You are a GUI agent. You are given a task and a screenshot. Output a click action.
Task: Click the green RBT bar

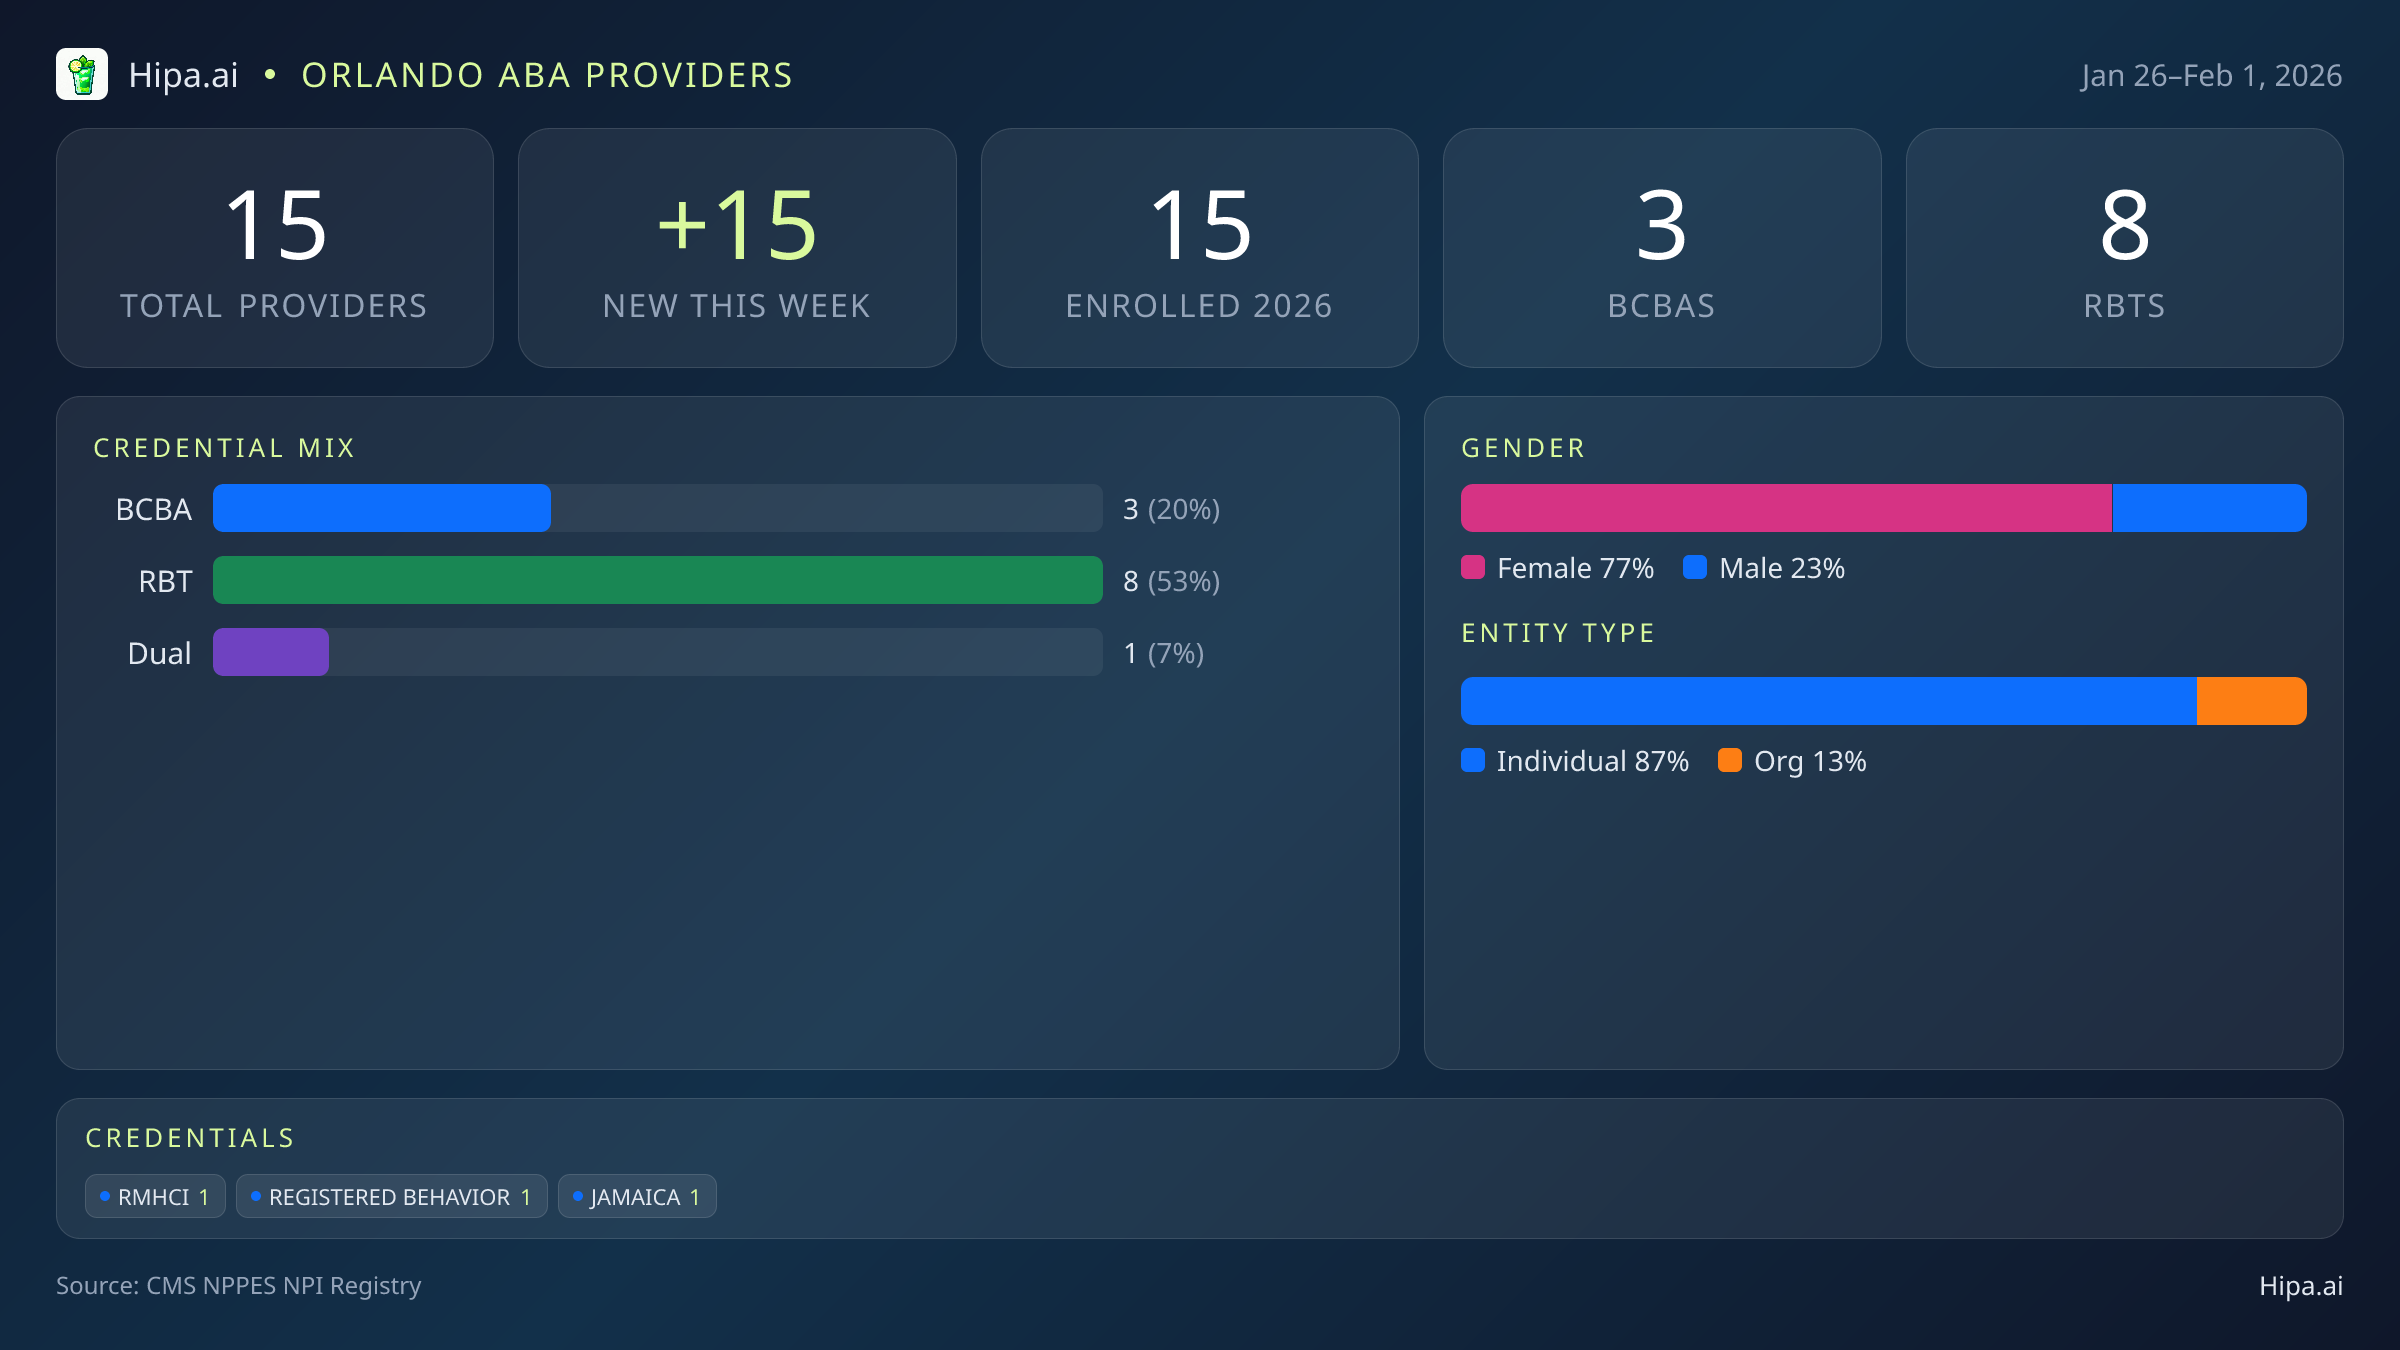point(657,580)
